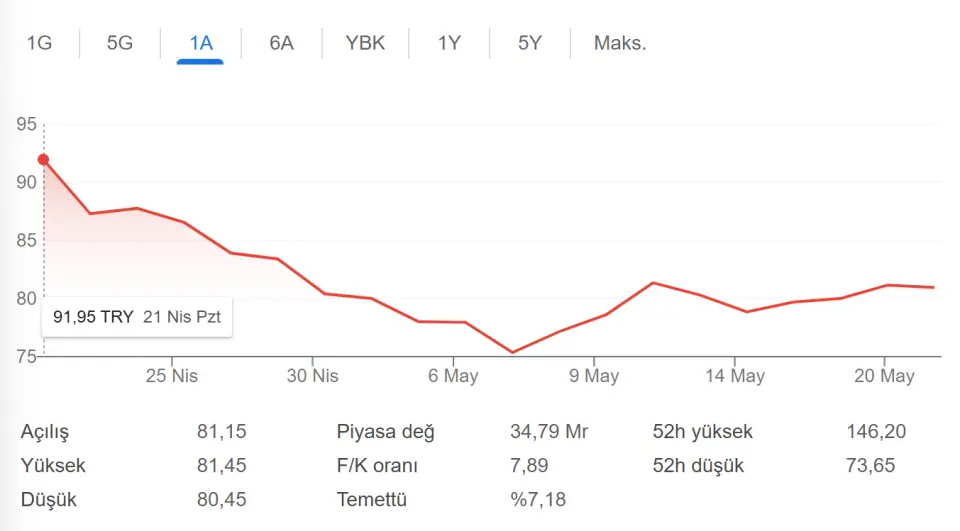Click the 91,95 TRY price tooltip
This screenshot has width=960, height=531.
(x=137, y=317)
